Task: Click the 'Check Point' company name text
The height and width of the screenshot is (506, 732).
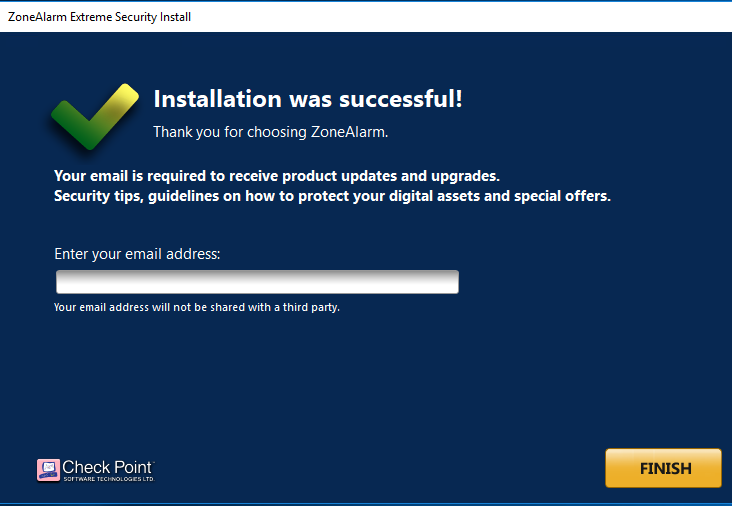Action: point(107,467)
